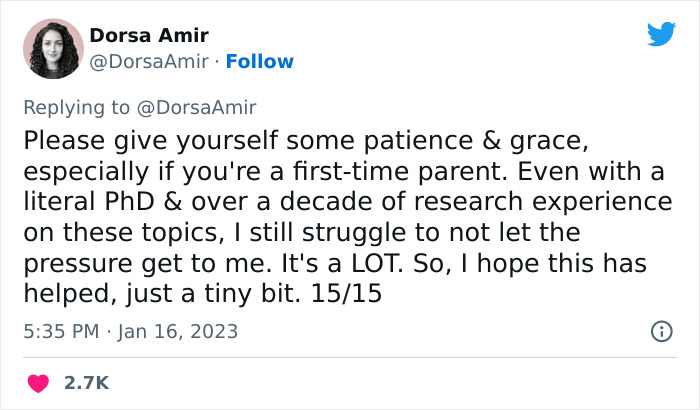Open the tweet info circle icon
The image size is (700, 410).
[661, 331]
